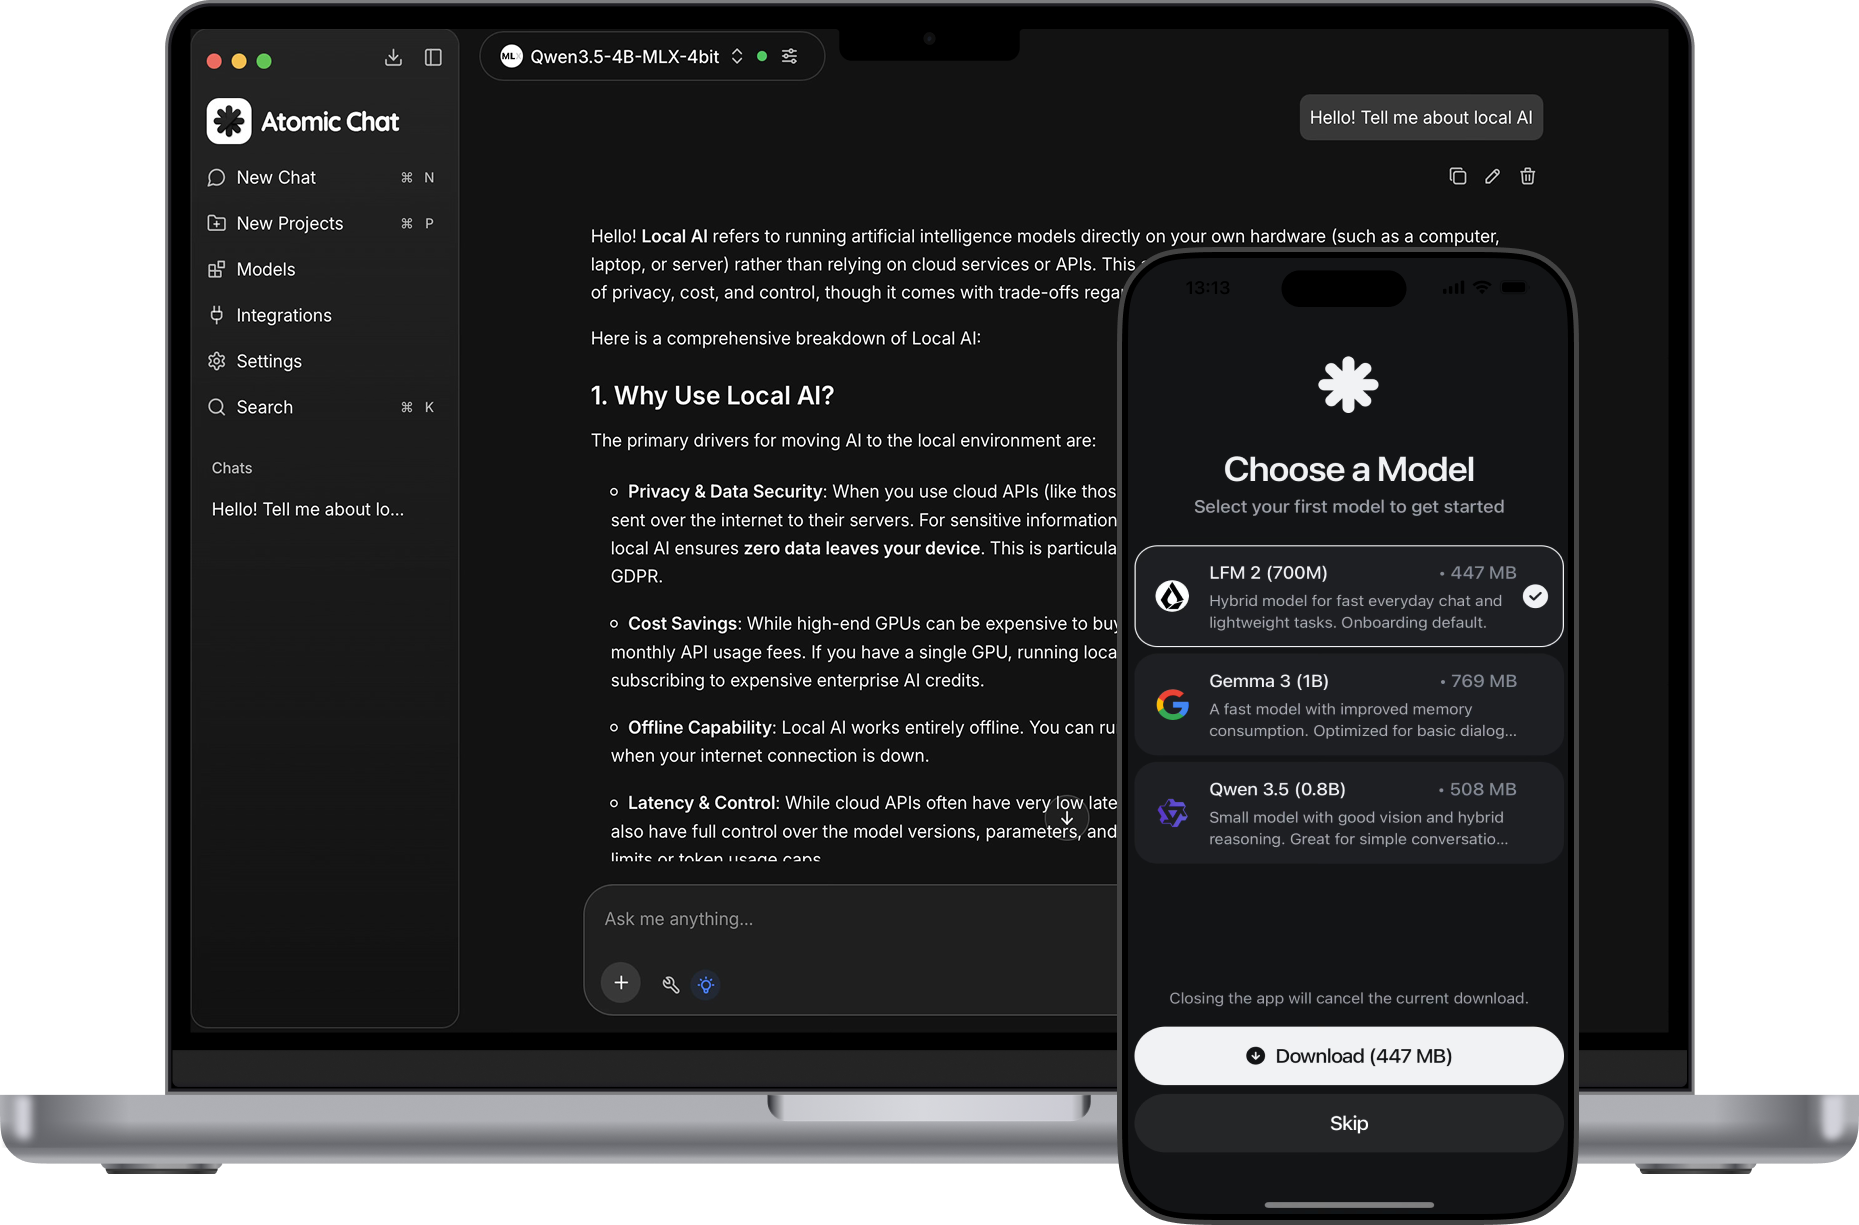Click 'Select your first model to get started'

click(x=1349, y=507)
